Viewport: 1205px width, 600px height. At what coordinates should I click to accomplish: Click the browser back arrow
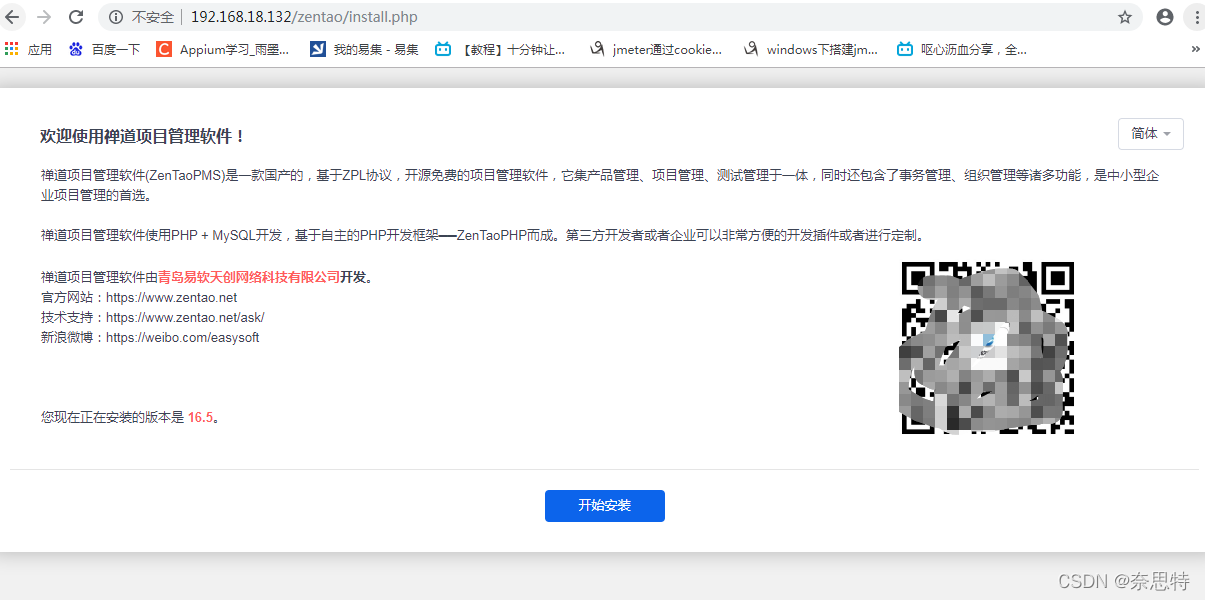click(x=12, y=17)
